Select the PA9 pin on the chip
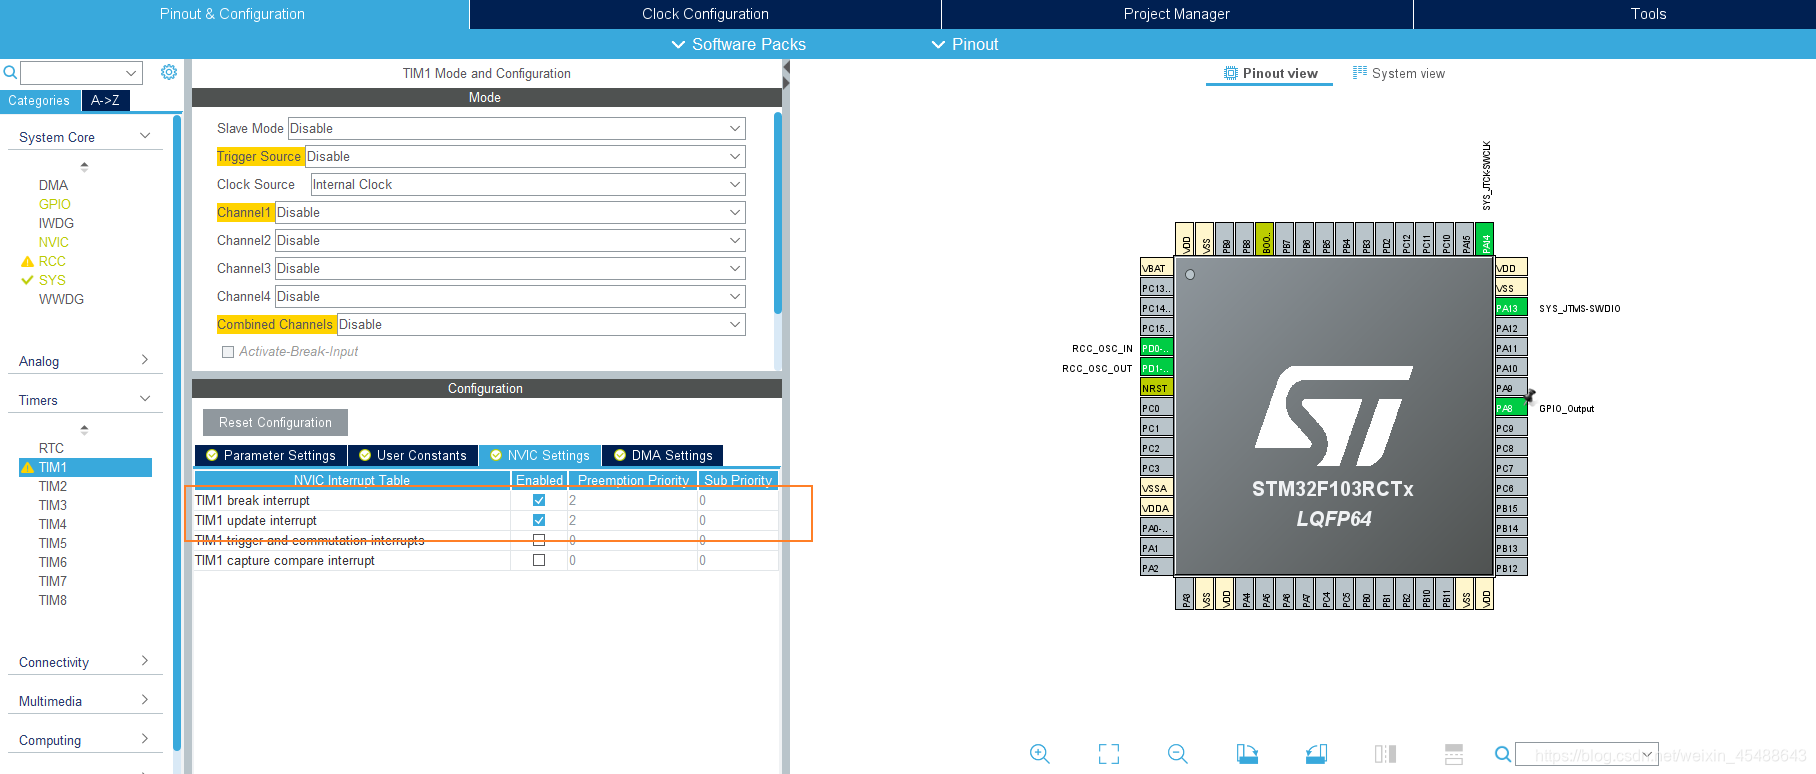This screenshot has width=1816, height=774. point(1510,388)
